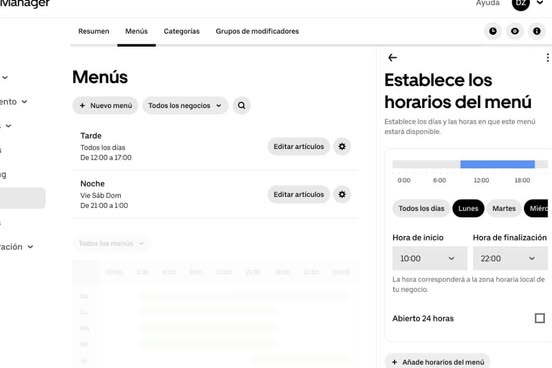Toggle the Lunes day chip
The width and height of the screenshot is (552, 368).
pos(468,208)
